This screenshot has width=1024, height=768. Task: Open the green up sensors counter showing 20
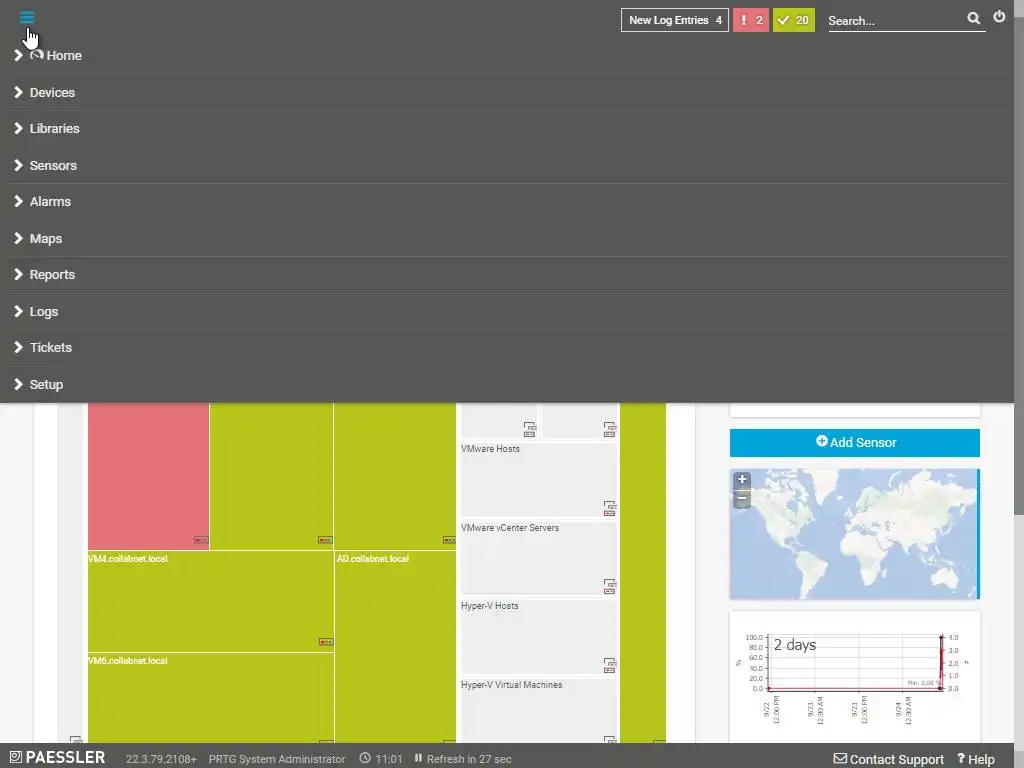[x=793, y=20]
